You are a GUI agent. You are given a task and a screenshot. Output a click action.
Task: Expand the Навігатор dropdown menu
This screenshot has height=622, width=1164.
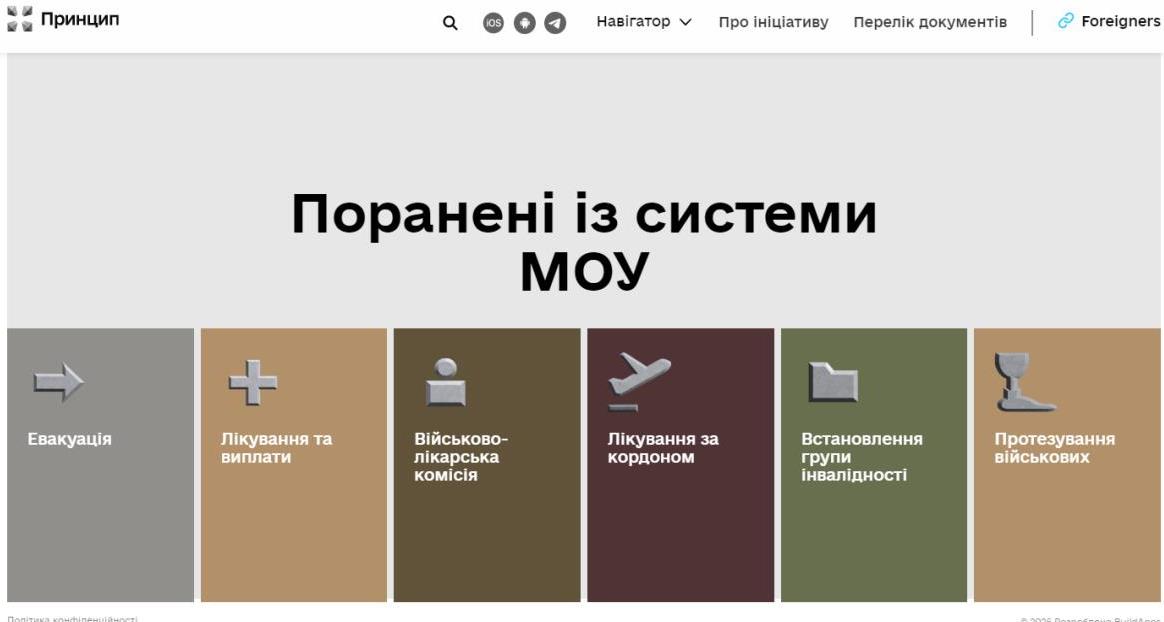click(644, 22)
